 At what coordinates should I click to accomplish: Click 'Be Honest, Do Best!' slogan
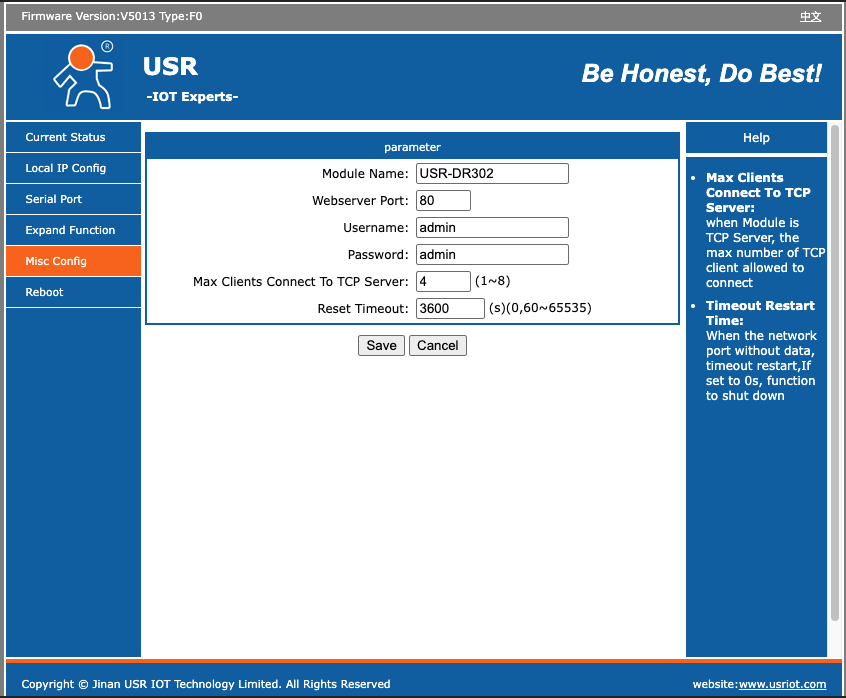click(701, 73)
